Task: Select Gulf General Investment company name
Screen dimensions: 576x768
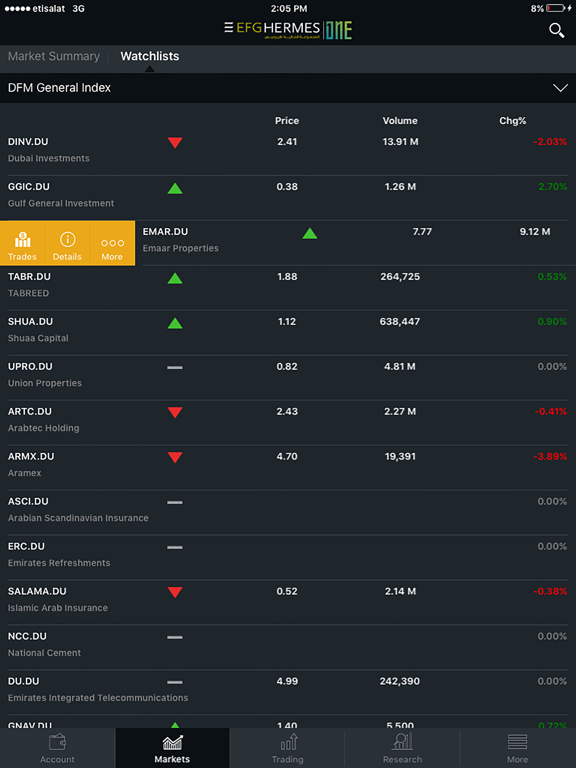Action: click(x=61, y=203)
